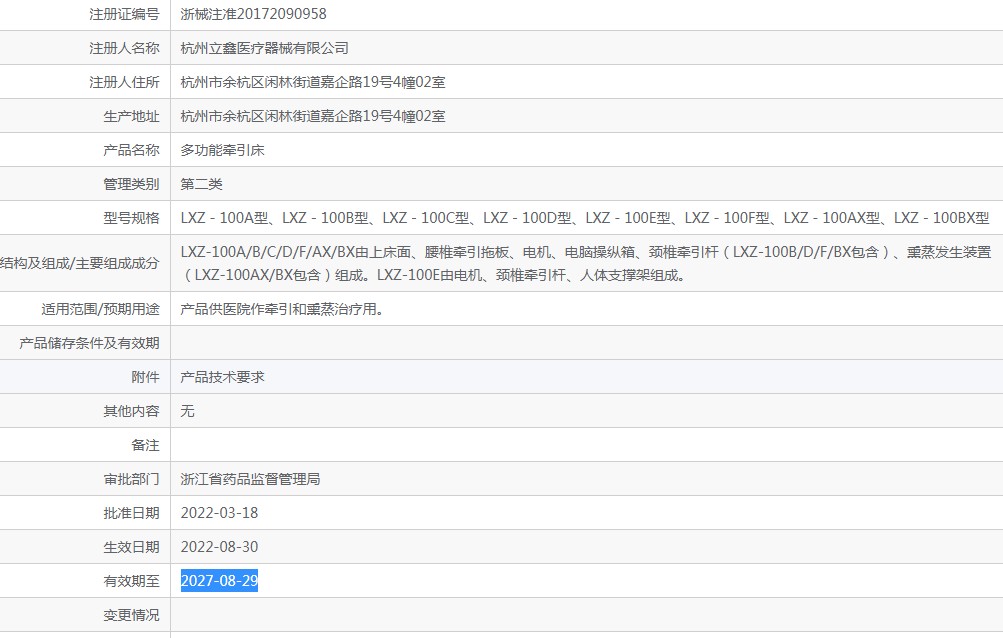Click intended use text 产品供医院作牵引和熏蒸治疗用
The image size is (1003, 638).
pyautogui.click(x=282, y=309)
